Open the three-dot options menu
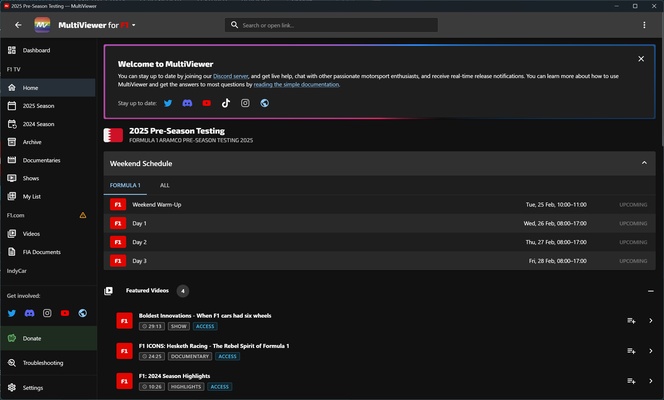This screenshot has height=400, width=664. tap(644, 25)
